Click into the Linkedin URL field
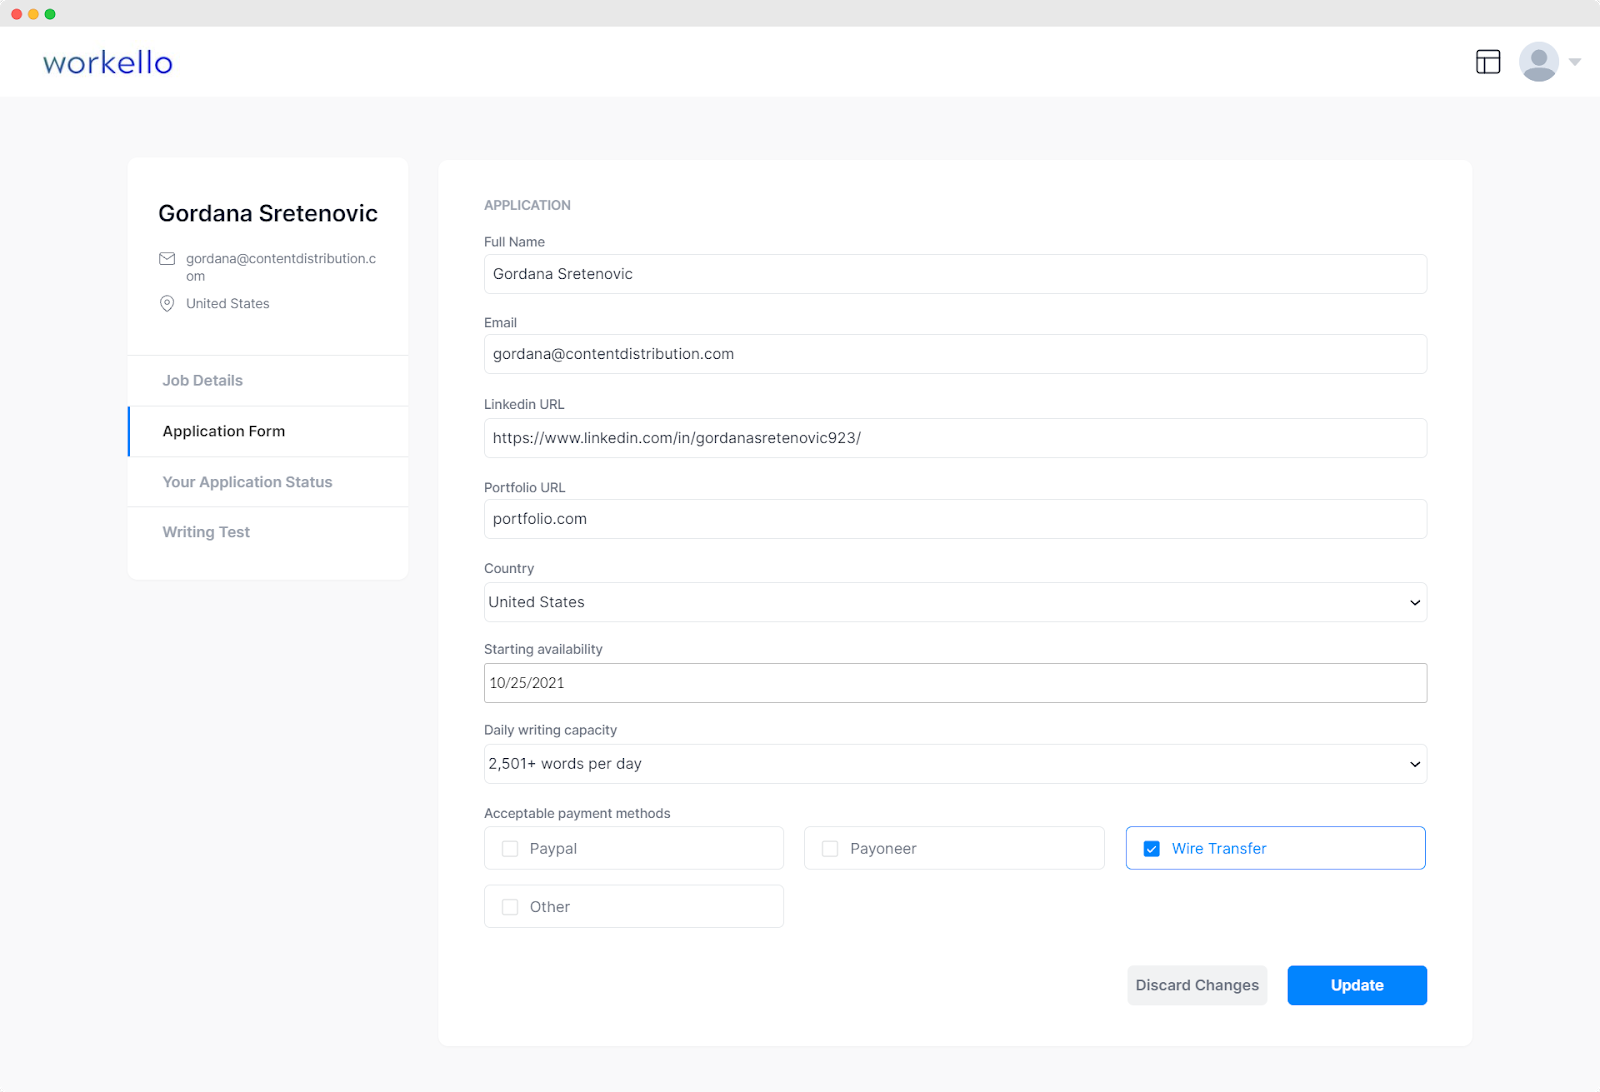 tap(955, 438)
